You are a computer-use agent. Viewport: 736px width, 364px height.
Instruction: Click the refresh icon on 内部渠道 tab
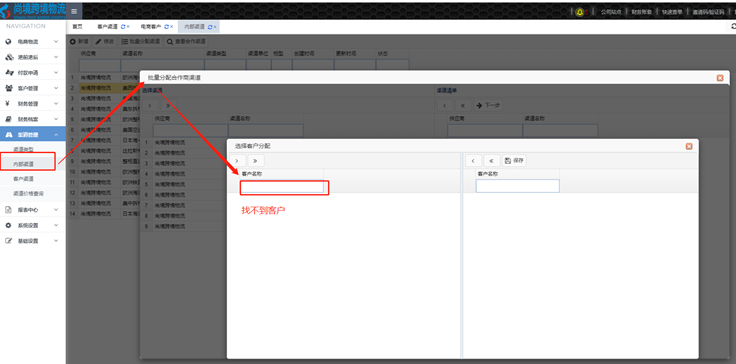click(210, 27)
